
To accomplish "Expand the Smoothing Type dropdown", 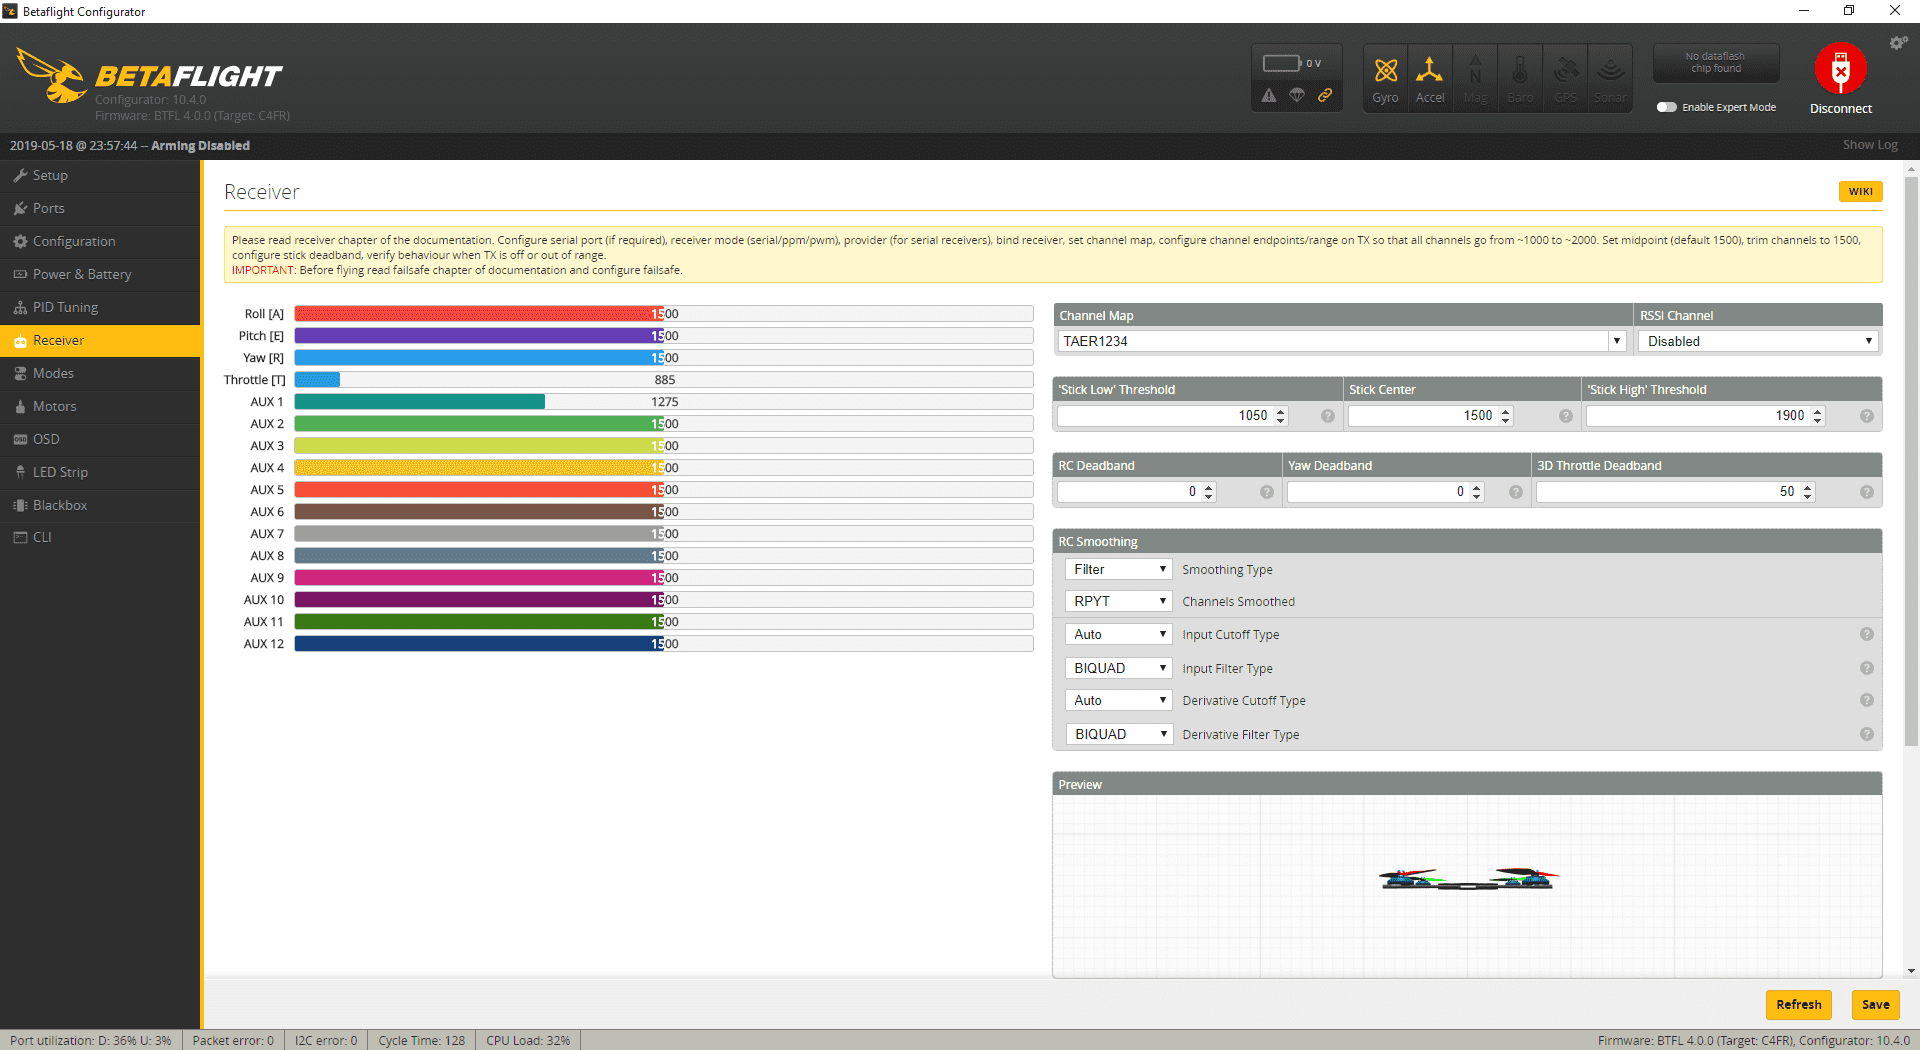I will (1118, 569).
